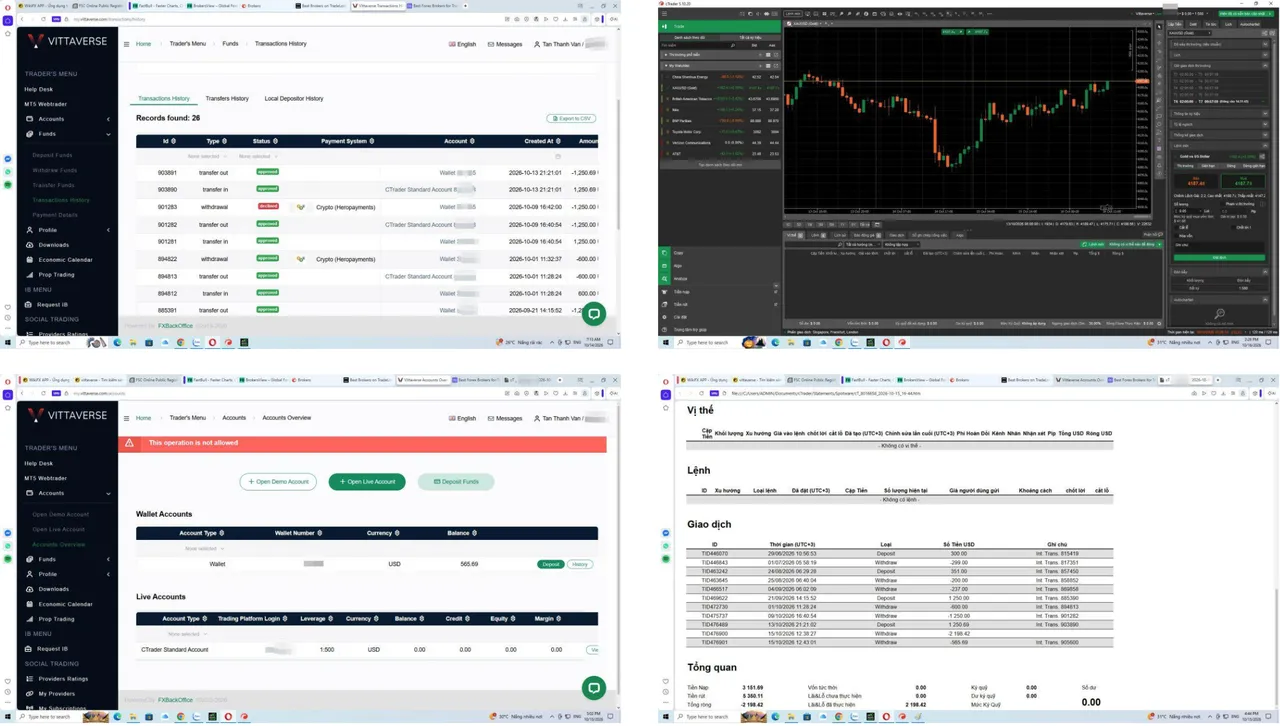Click the TID446070 row in the statement

point(899,553)
